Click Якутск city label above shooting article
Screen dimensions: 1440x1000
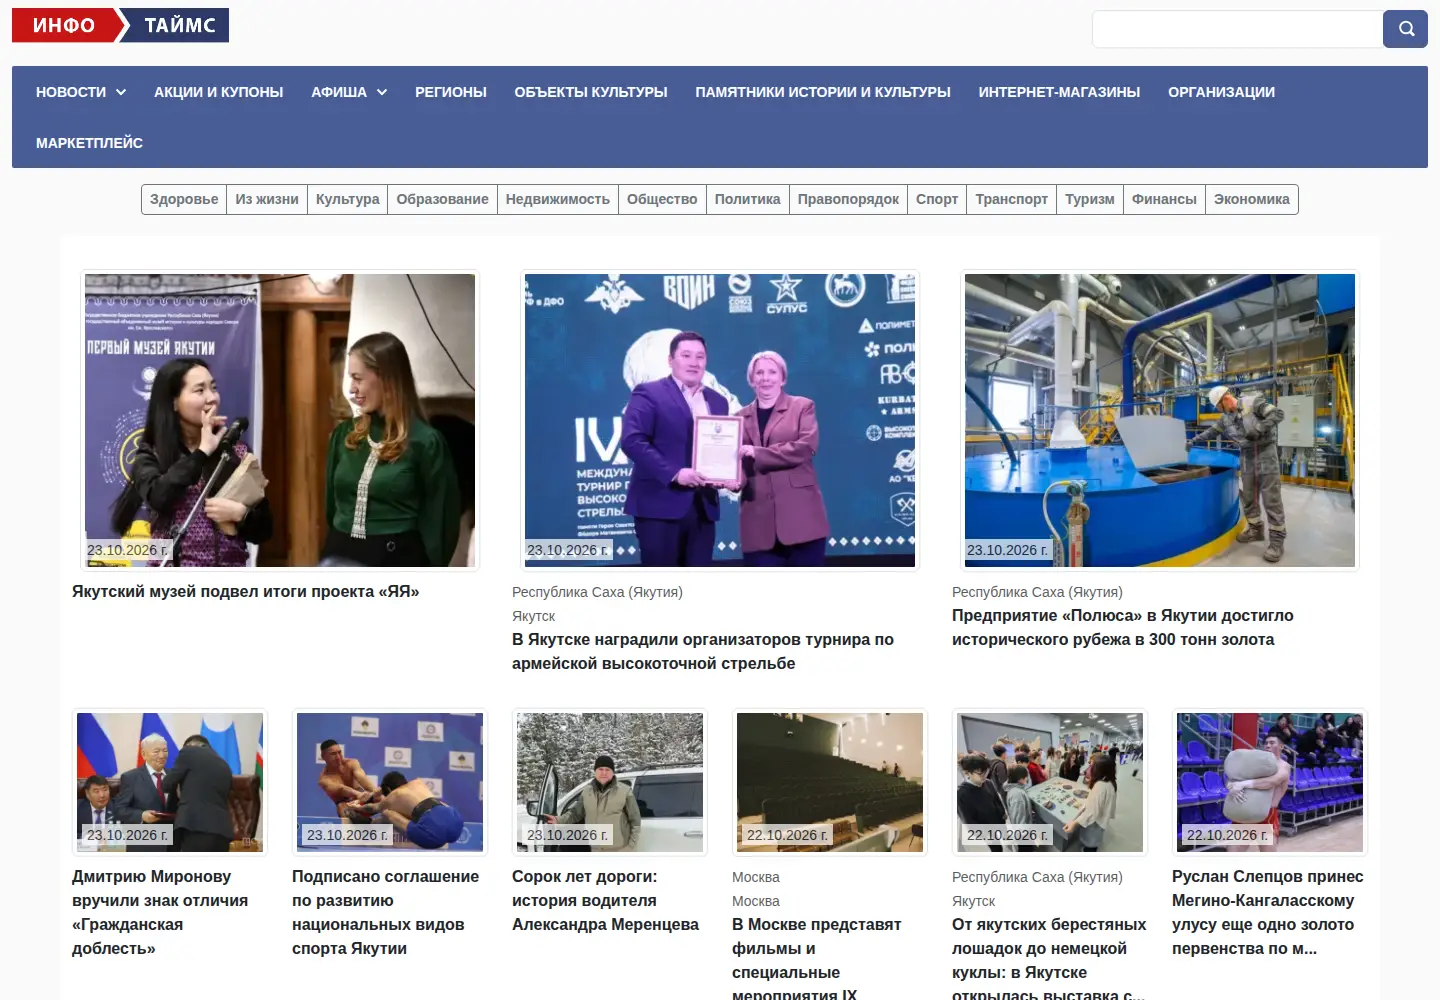(533, 616)
